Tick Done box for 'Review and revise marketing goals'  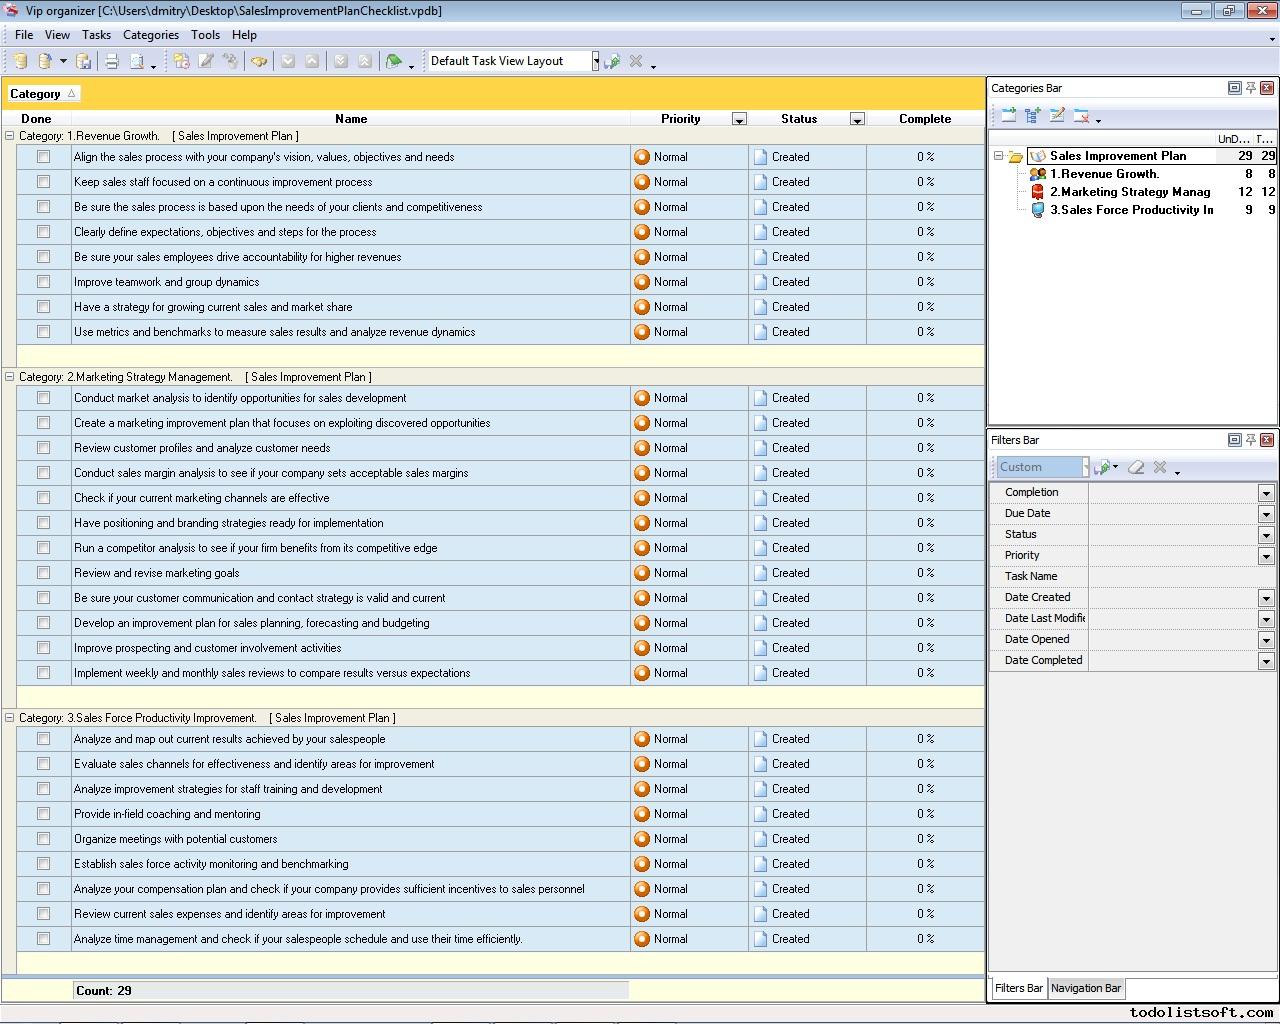tap(43, 573)
